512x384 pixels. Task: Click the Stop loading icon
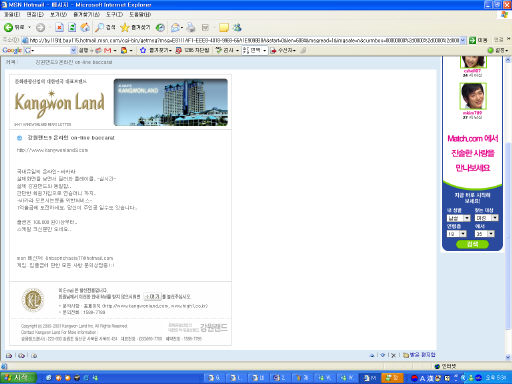point(59,28)
